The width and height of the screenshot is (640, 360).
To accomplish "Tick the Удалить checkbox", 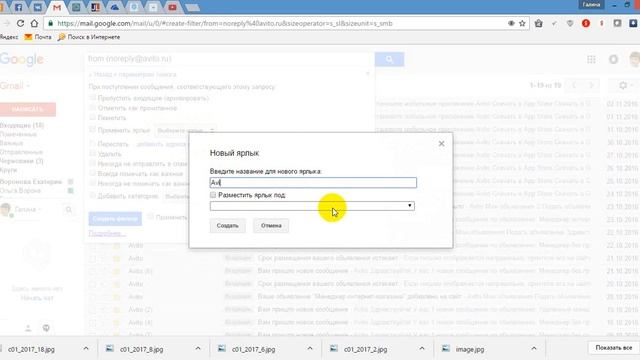I will (x=93, y=153).
